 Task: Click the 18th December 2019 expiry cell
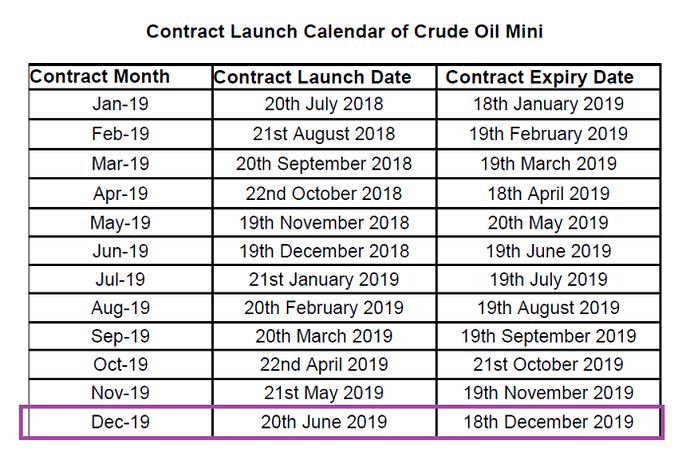point(548,422)
